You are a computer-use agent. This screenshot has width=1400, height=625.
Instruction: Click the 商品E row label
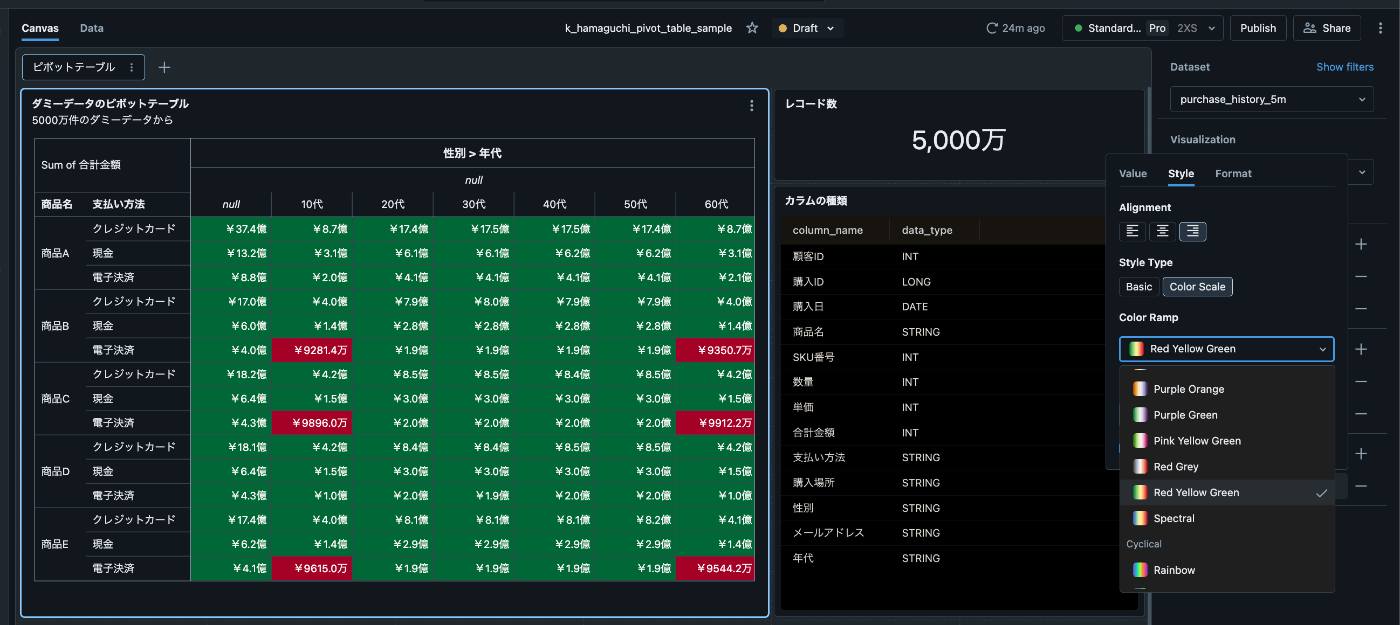(55, 544)
